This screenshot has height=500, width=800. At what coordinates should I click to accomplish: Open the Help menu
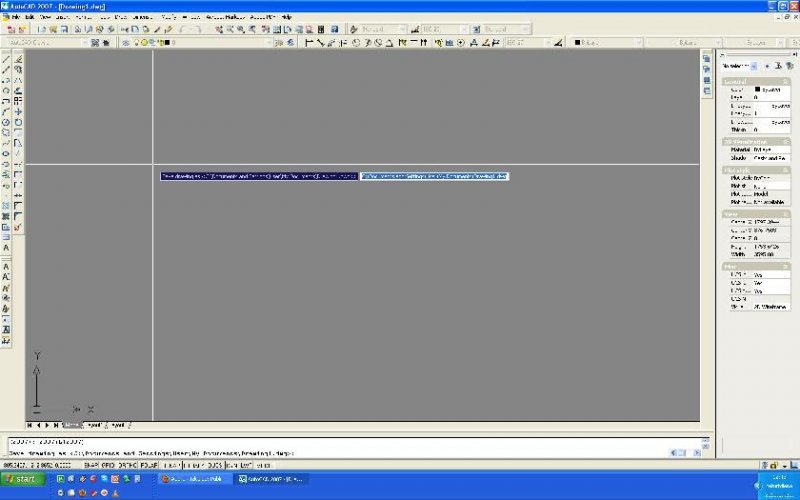pyautogui.click(x=287, y=17)
